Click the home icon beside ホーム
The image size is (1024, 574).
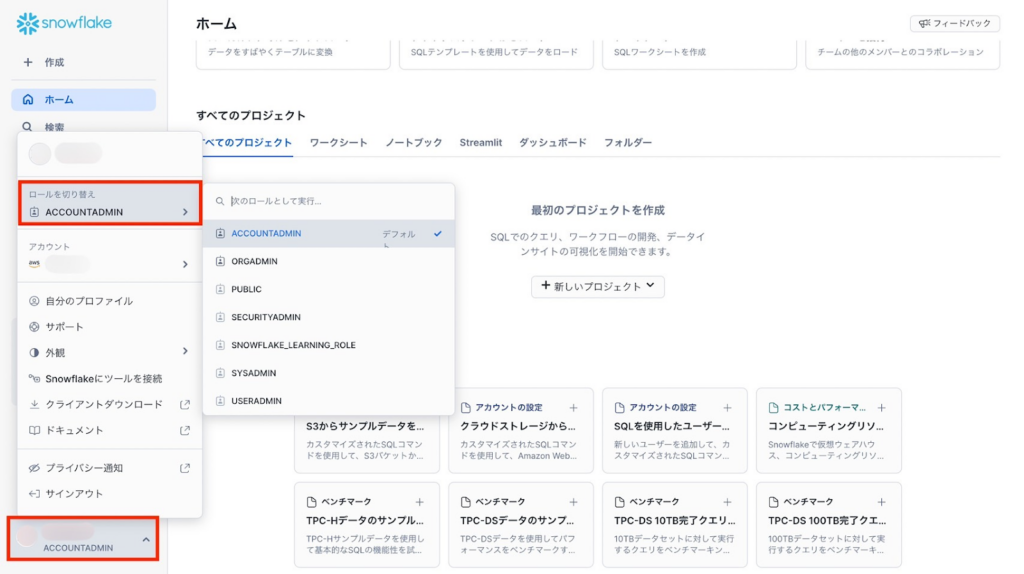coord(28,100)
